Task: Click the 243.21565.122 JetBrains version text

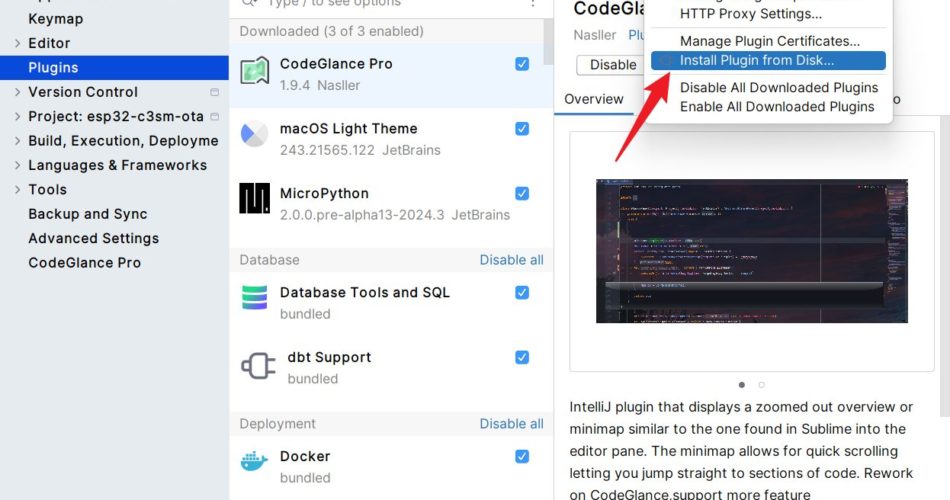Action: tap(360, 150)
